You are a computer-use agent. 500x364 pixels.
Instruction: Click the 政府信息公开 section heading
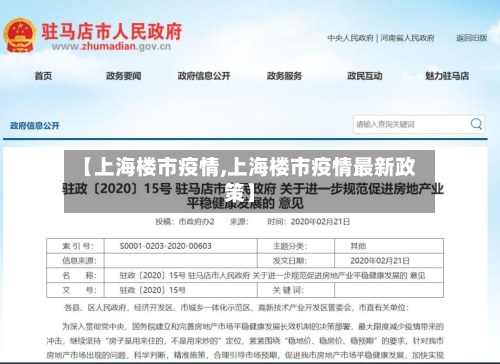(35, 126)
